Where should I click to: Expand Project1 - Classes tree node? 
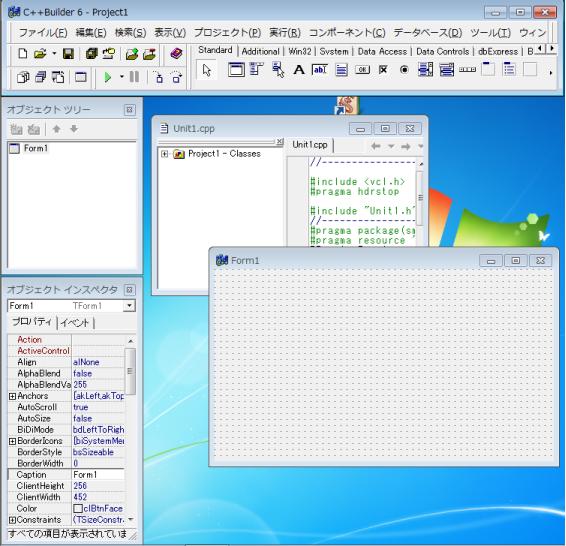tap(165, 154)
